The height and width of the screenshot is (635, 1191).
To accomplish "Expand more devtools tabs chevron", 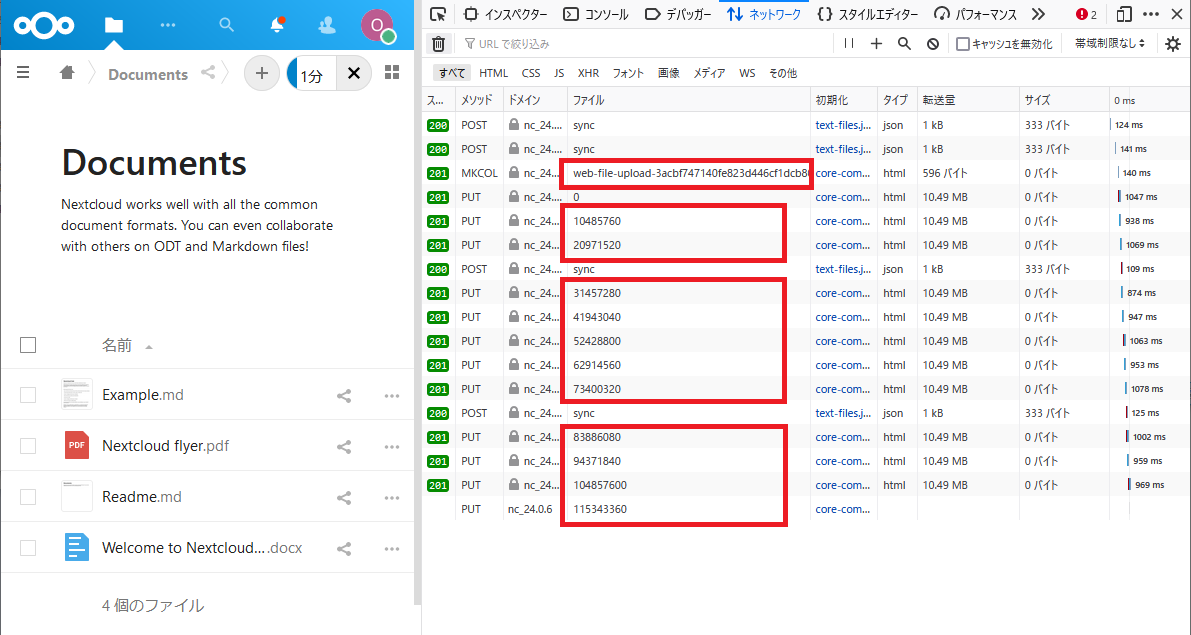I will 1038,14.
